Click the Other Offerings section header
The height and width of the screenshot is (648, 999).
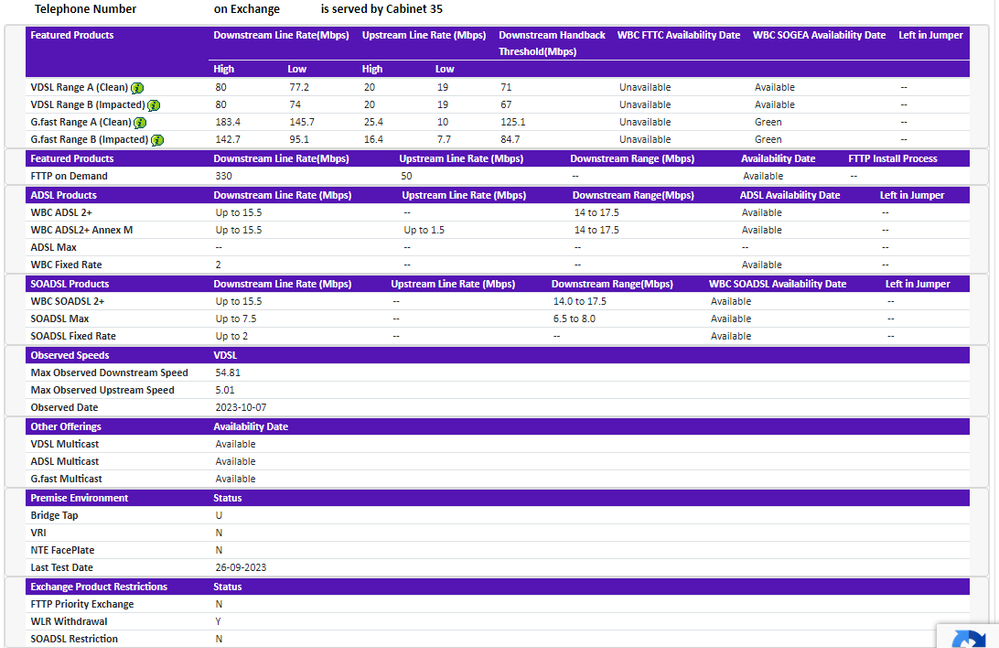point(65,426)
